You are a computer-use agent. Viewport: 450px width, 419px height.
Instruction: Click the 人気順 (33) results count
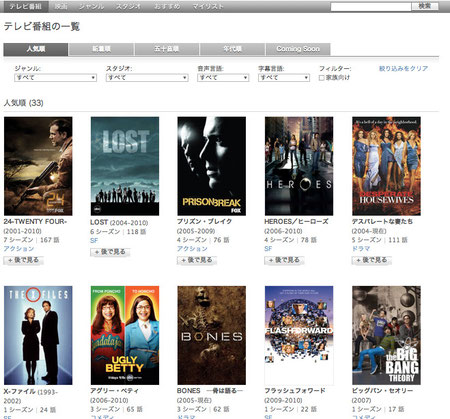(x=23, y=103)
